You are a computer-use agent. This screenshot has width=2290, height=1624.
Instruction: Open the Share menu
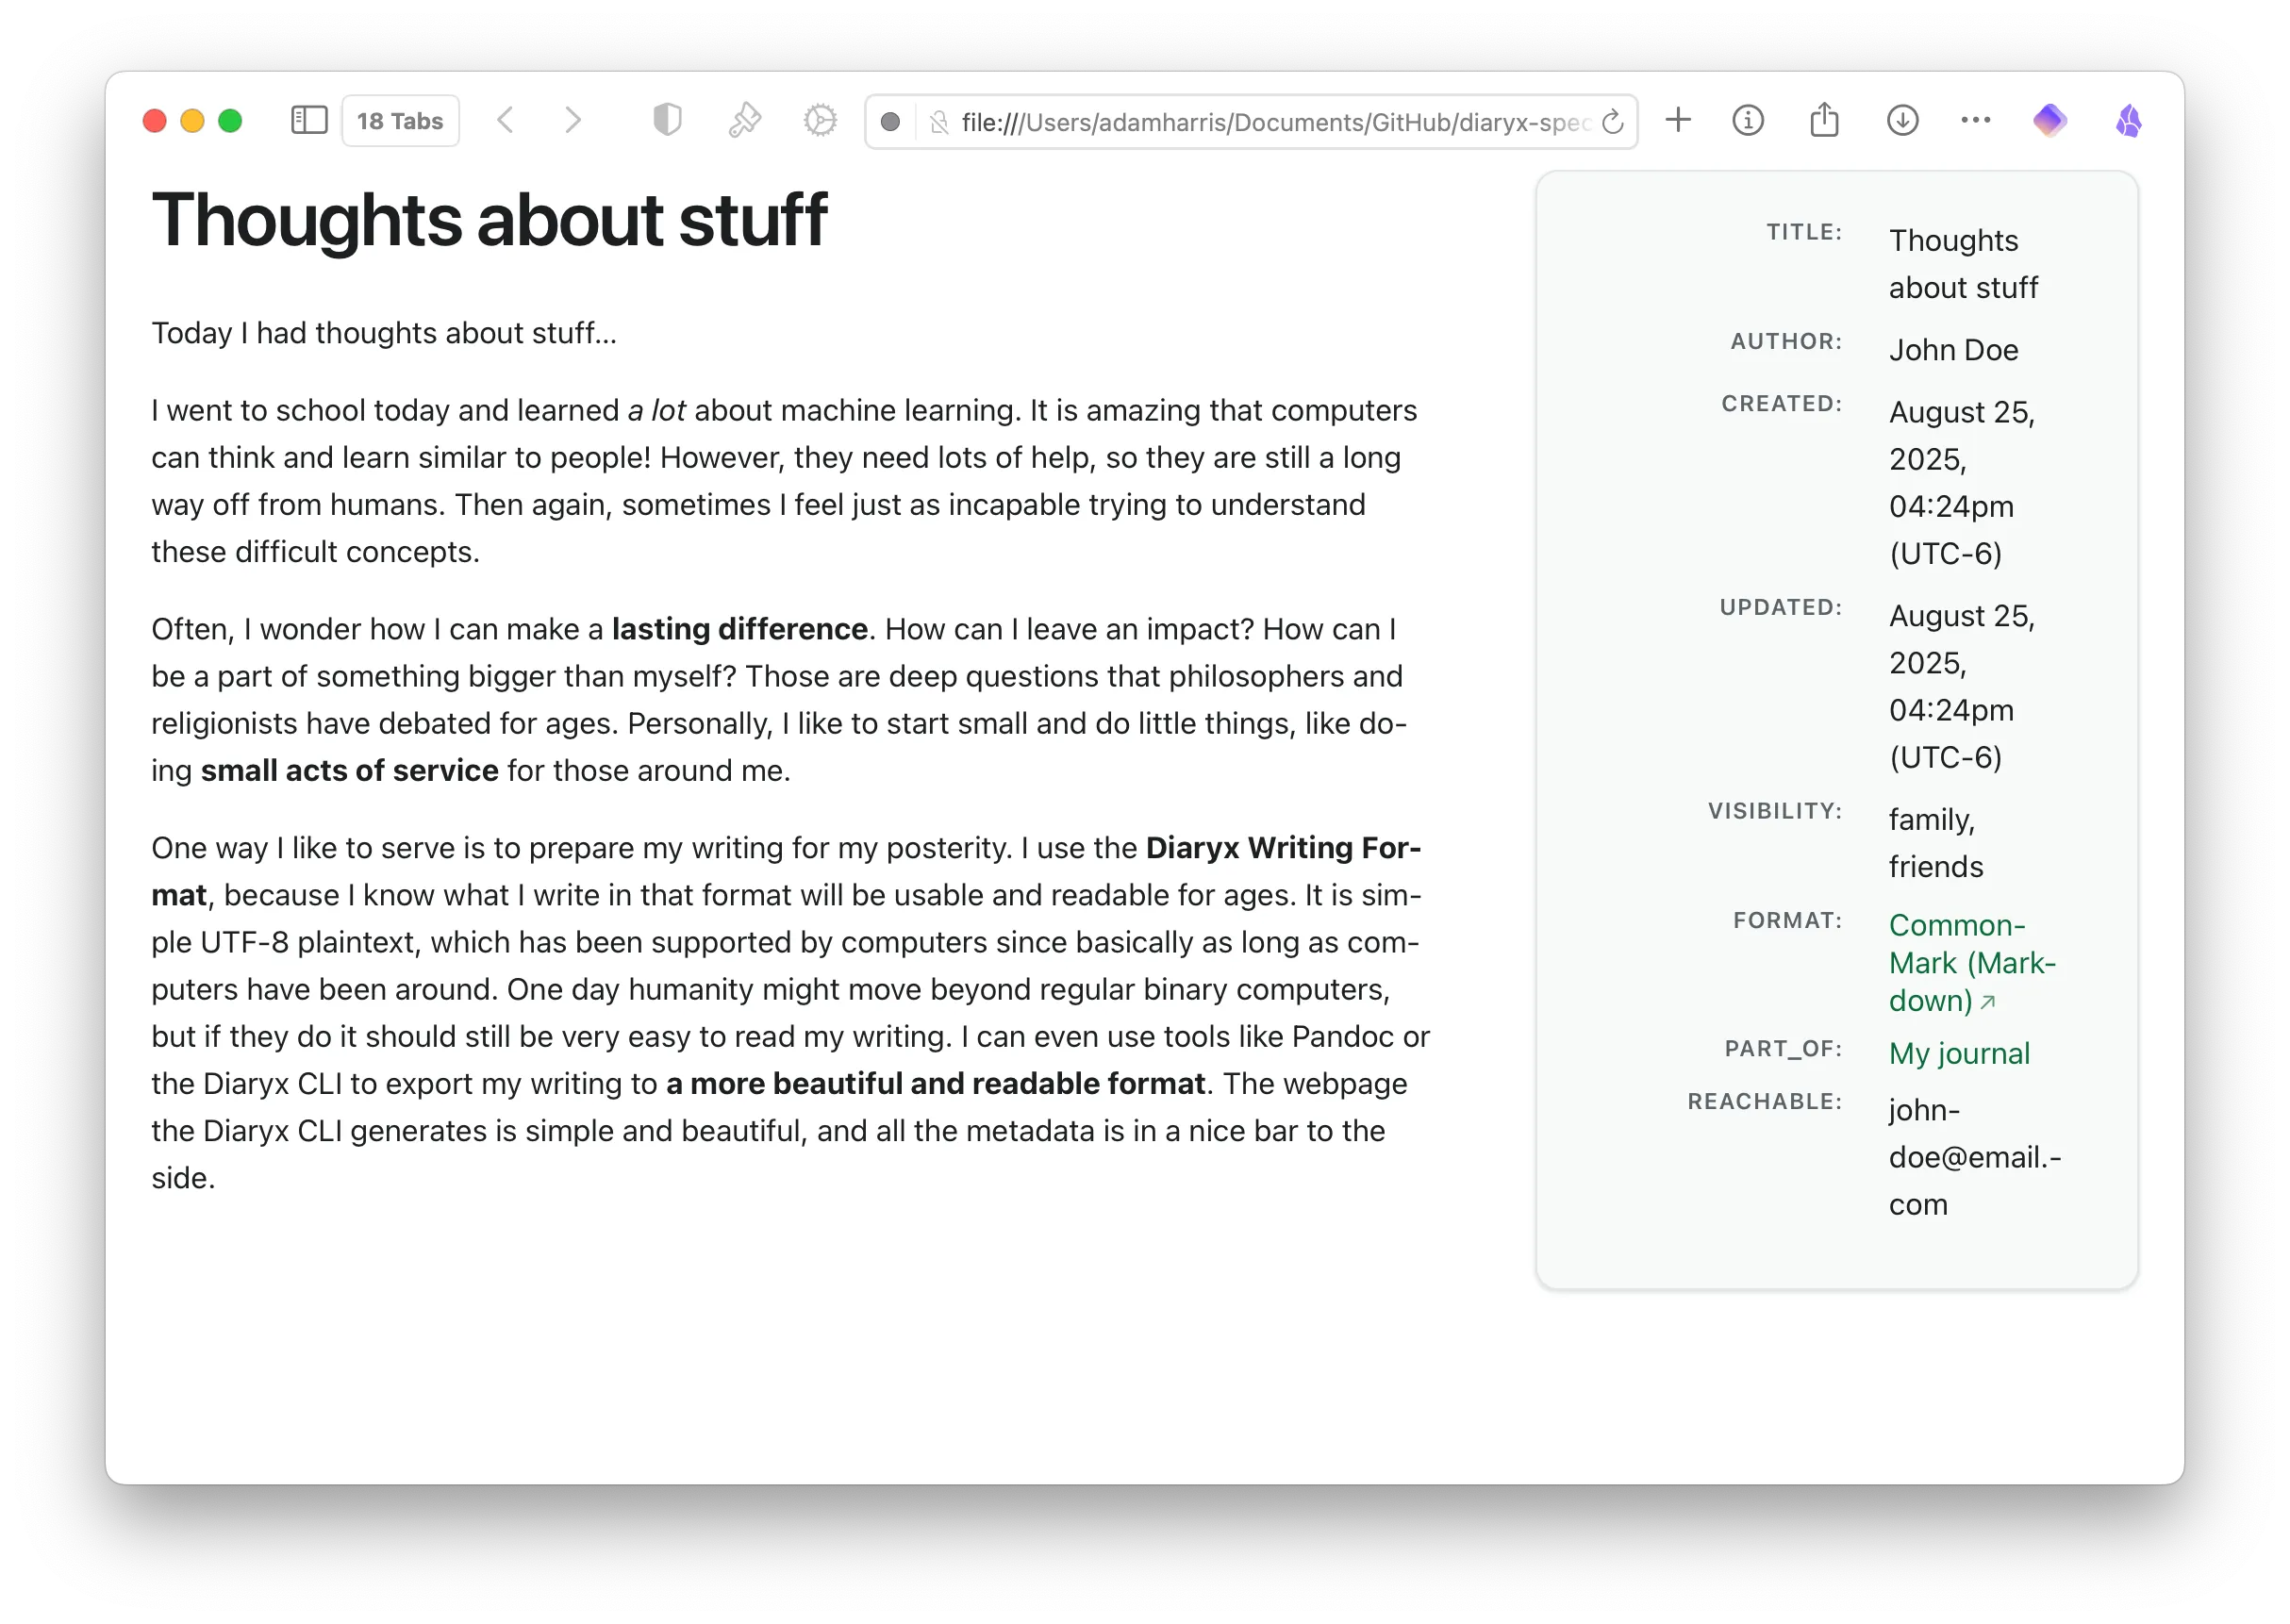pos(1824,121)
